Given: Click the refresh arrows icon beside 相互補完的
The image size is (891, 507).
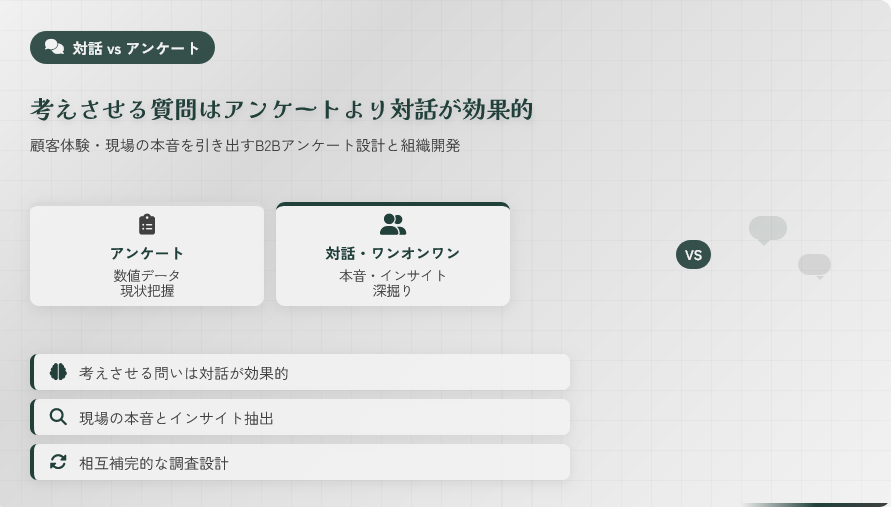Looking at the screenshot, I should (x=58, y=462).
